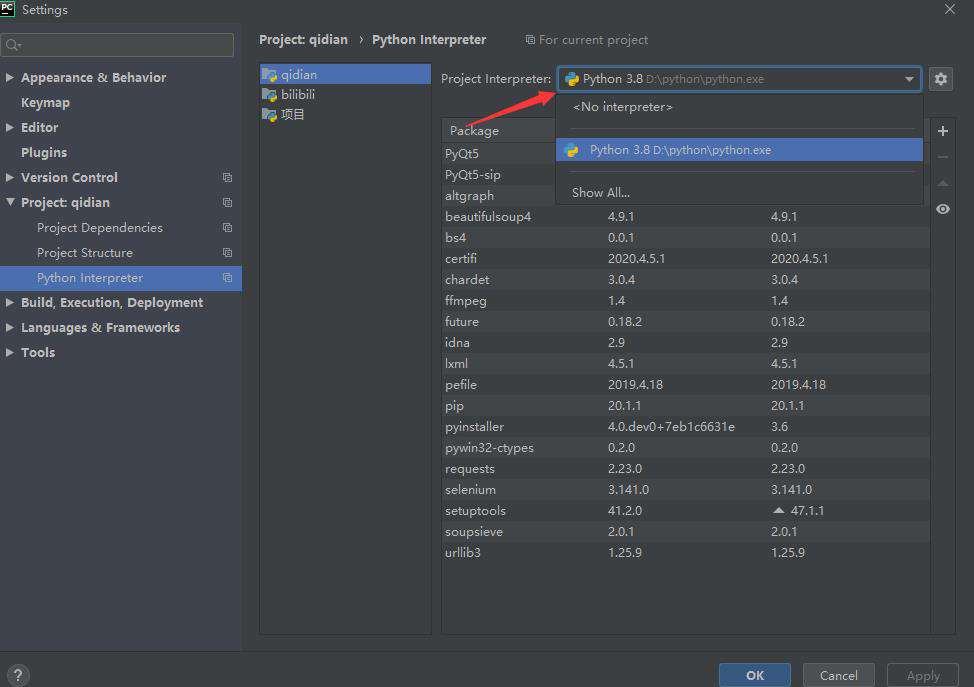
Task: Select the beautifulsoup4 package row
Action: [x=686, y=217]
